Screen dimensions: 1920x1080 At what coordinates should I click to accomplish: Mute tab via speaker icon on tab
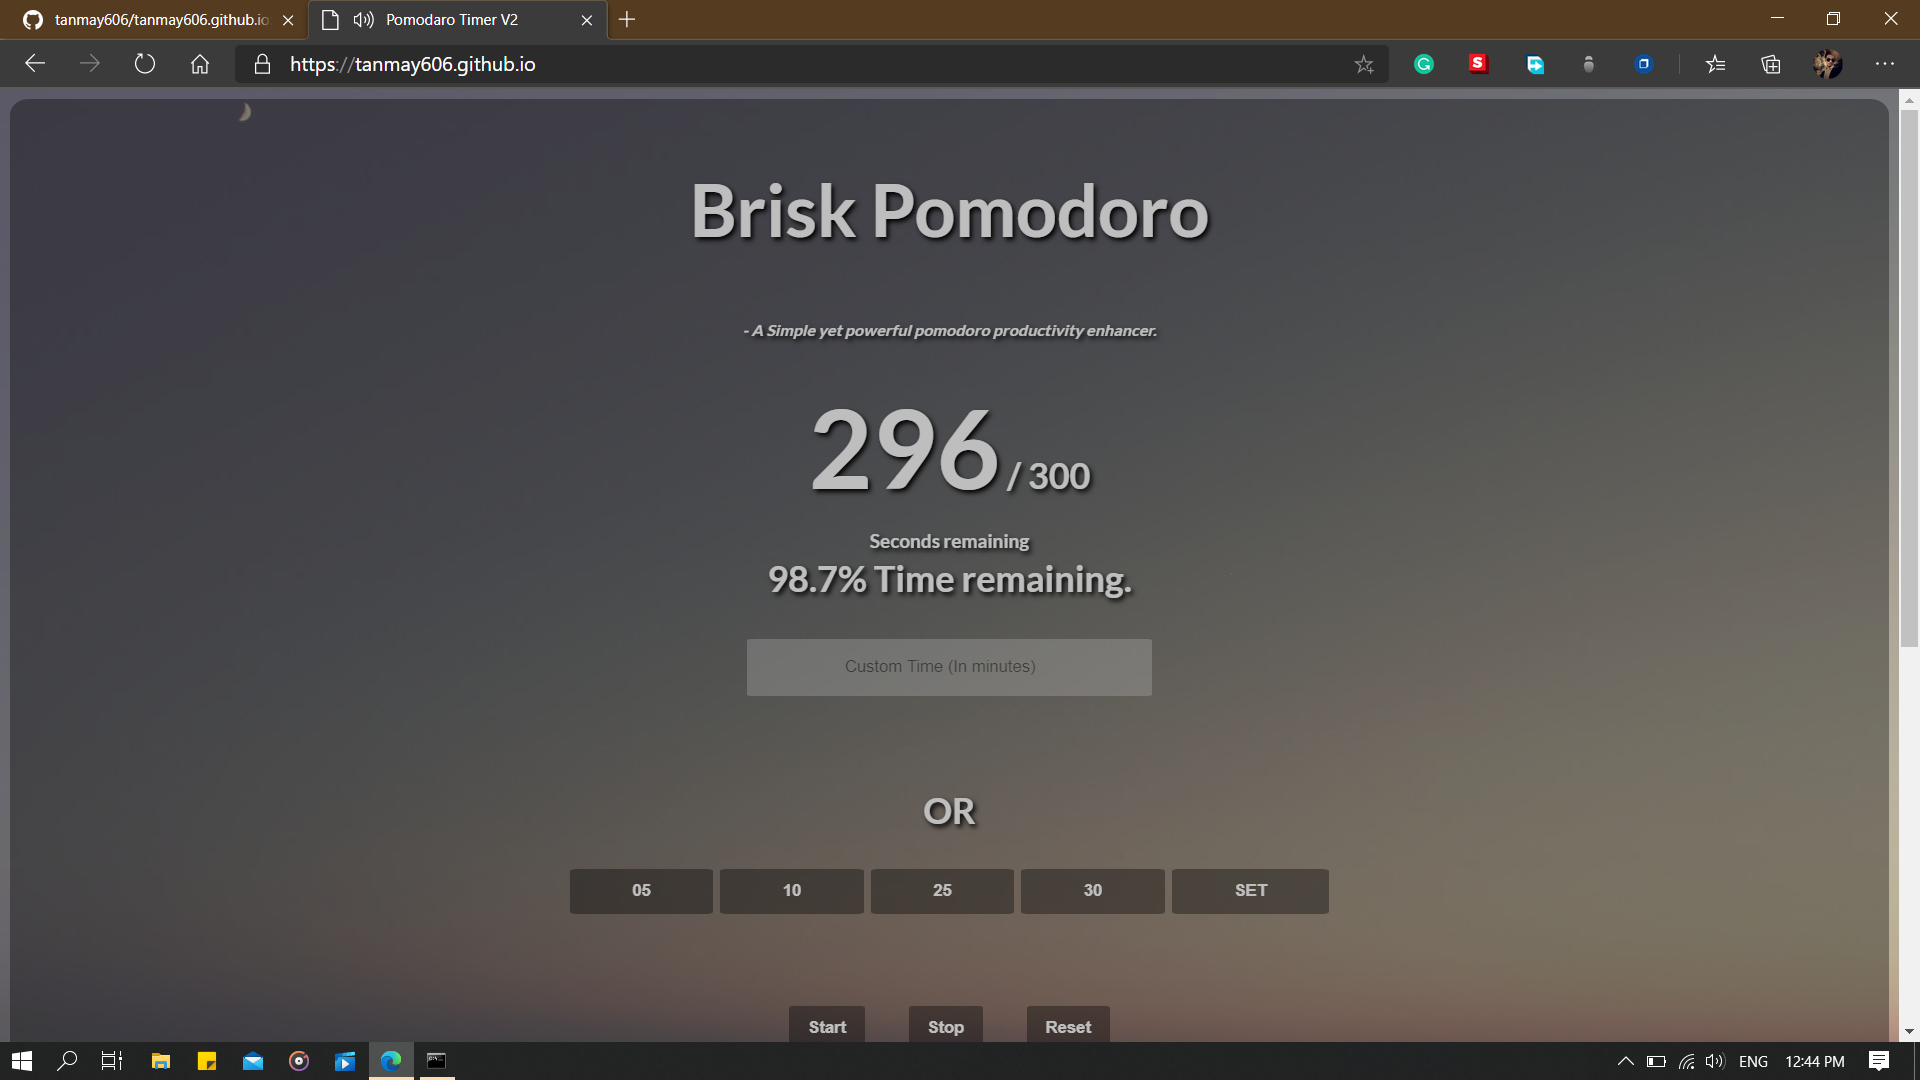pos(363,20)
